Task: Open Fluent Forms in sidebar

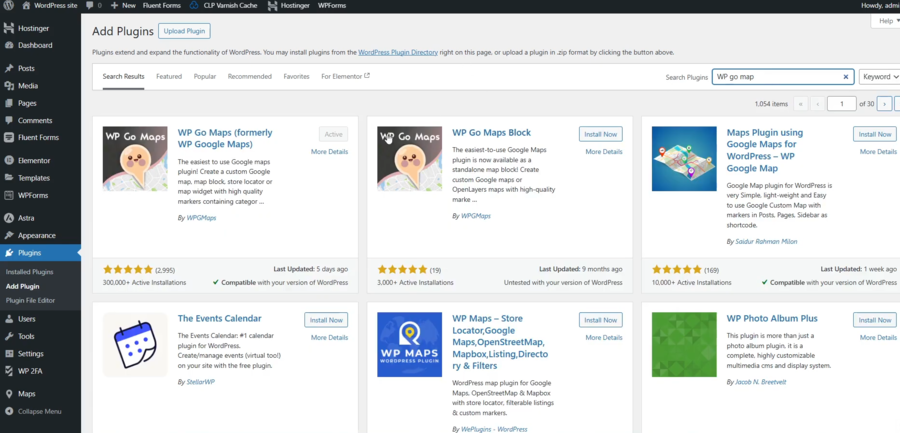Action: [40, 137]
